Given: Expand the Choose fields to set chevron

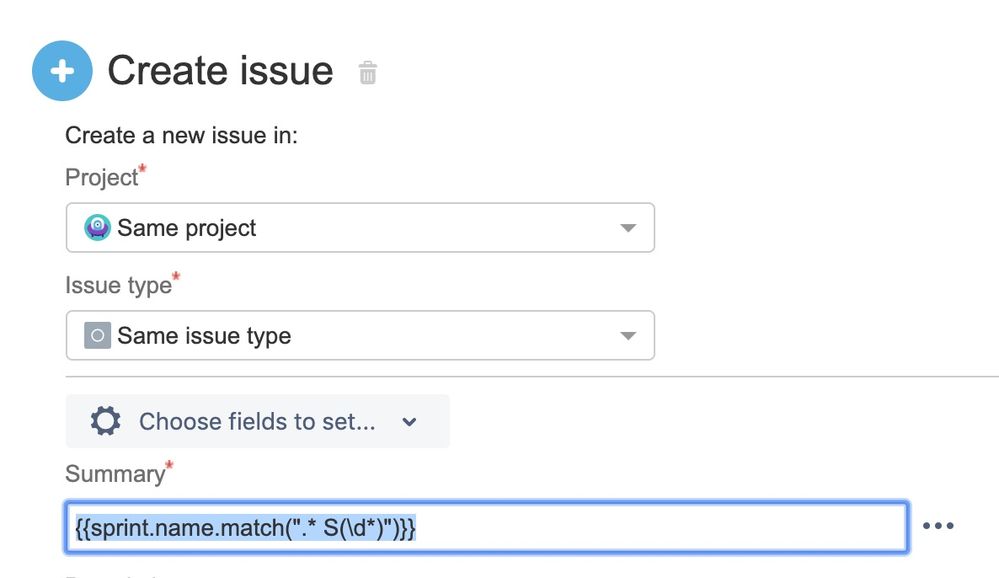Looking at the screenshot, I should 409,422.
